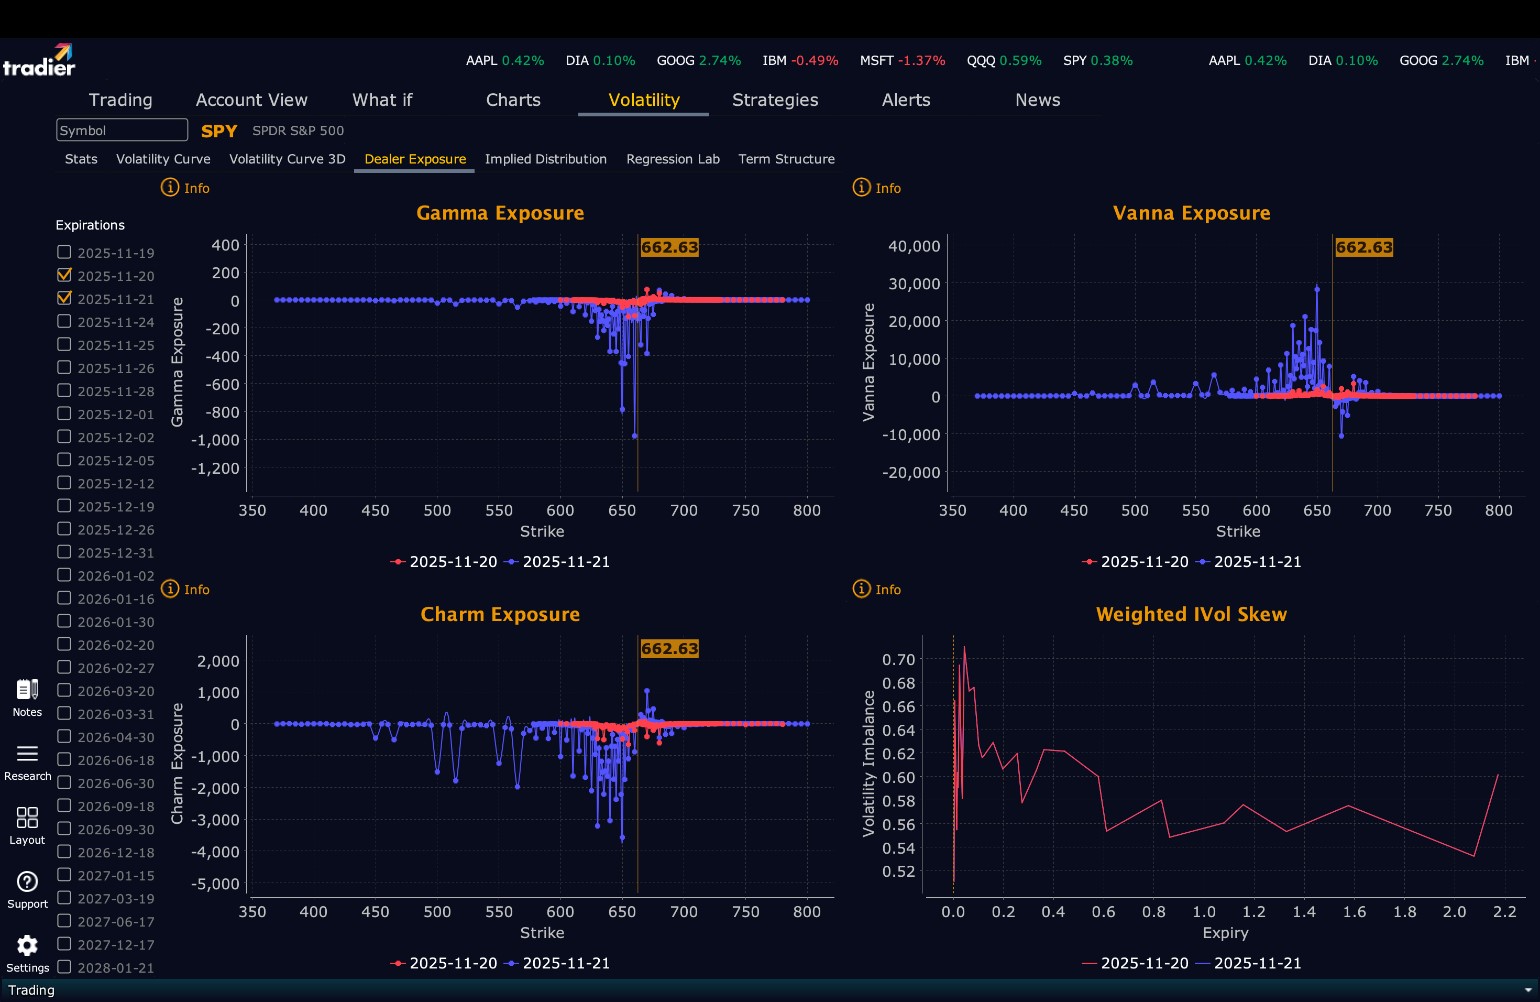Toggle 2025-11-21 series in Gamma Exposure legend
The image size is (1540, 1002).
[557, 562]
